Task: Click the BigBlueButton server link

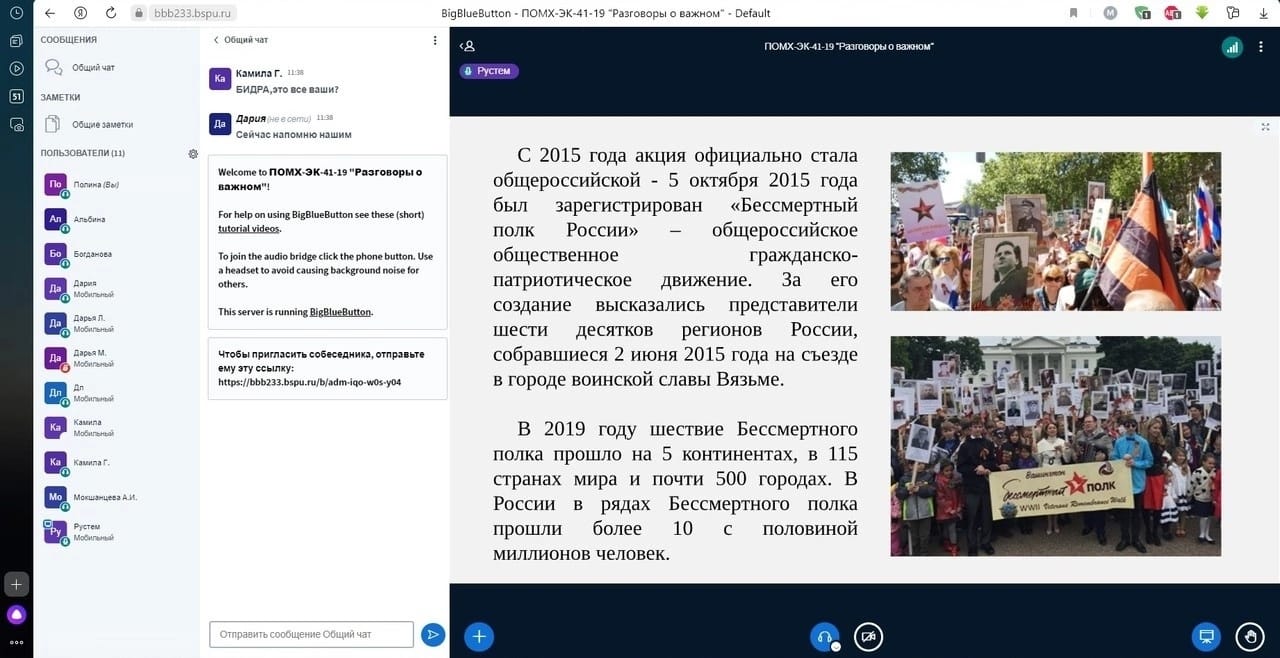Action: pos(340,312)
